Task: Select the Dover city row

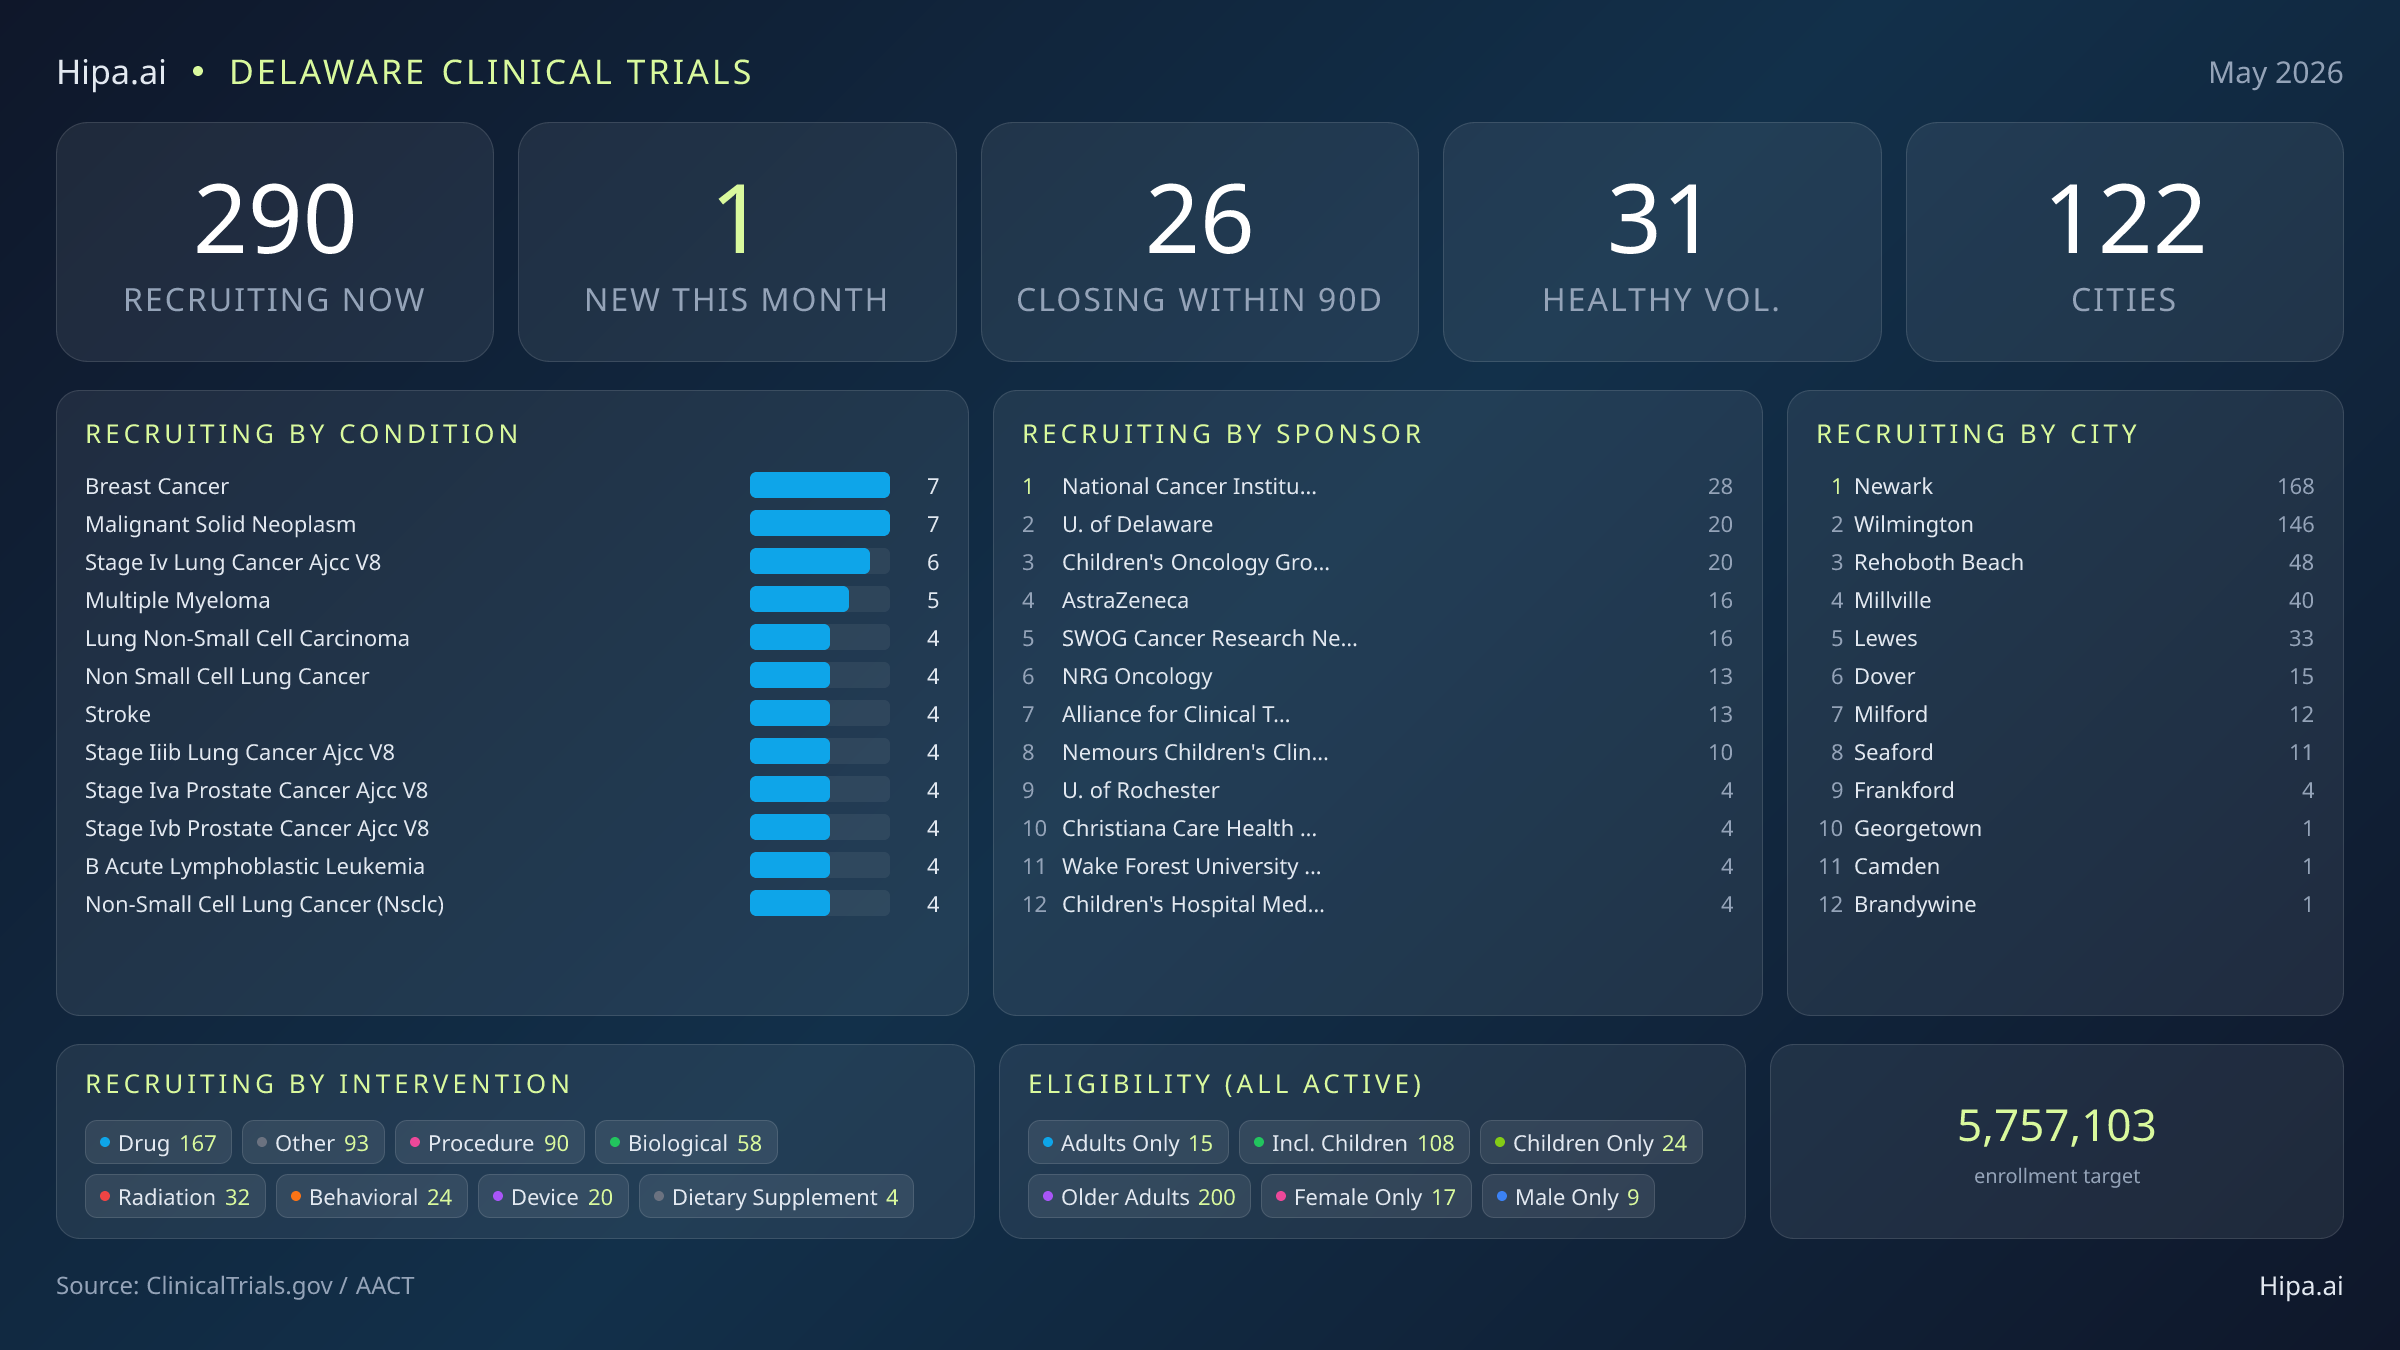Action: [2065, 676]
